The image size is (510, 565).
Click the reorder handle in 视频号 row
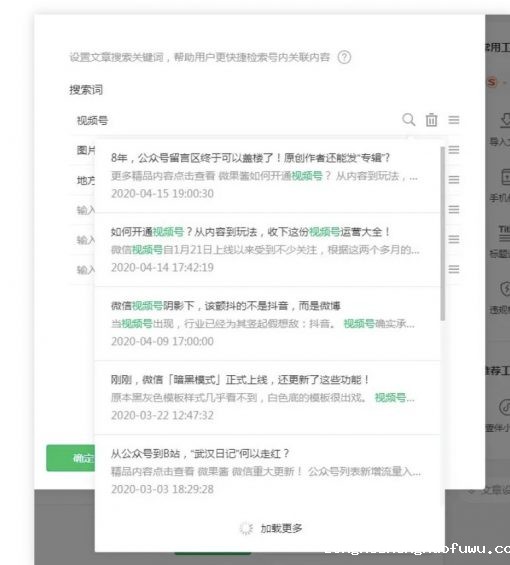click(454, 120)
